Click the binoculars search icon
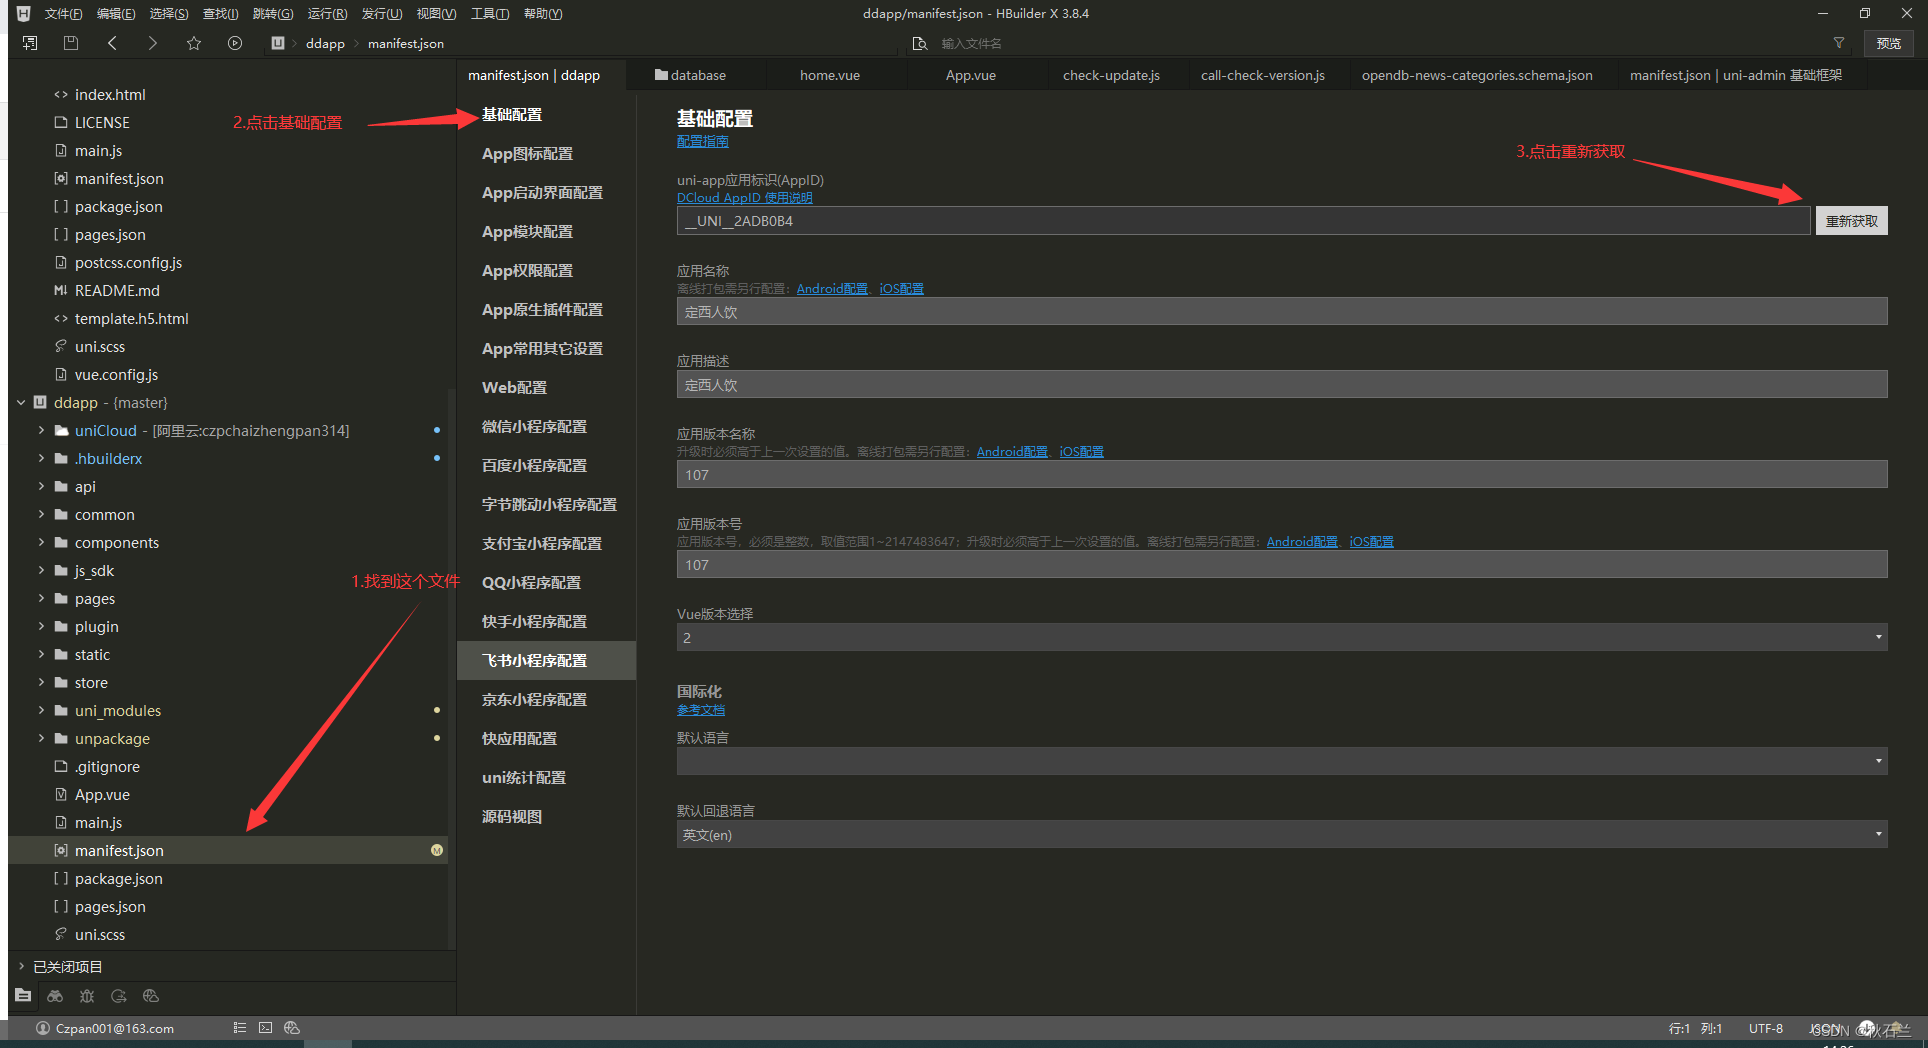This screenshot has width=1928, height=1048. [x=55, y=996]
